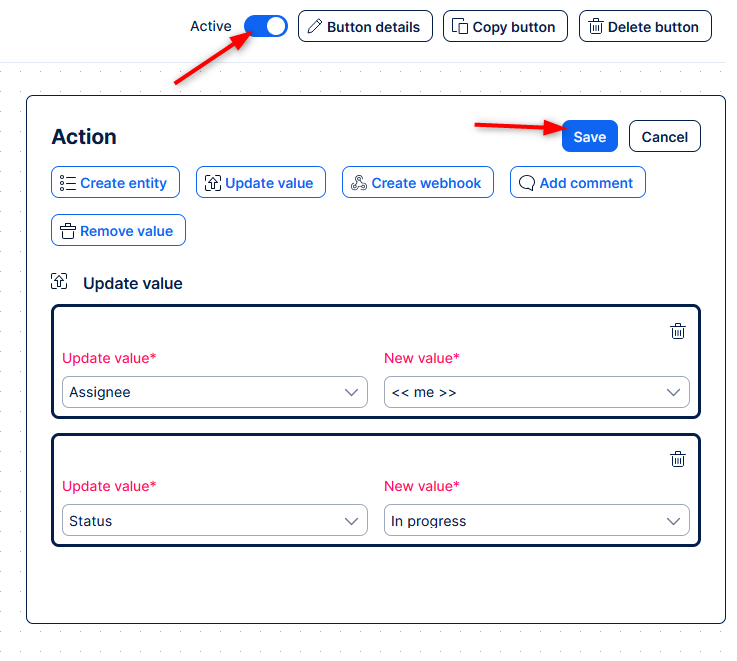Click the Button details label
Viewport: 737px width, 661px height.
373,27
